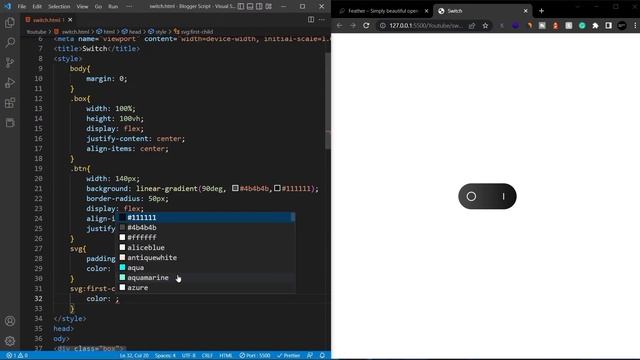Viewport: 640px width, 360px height.
Task: Toggle primary side bar layout icon
Action: [241, 6]
